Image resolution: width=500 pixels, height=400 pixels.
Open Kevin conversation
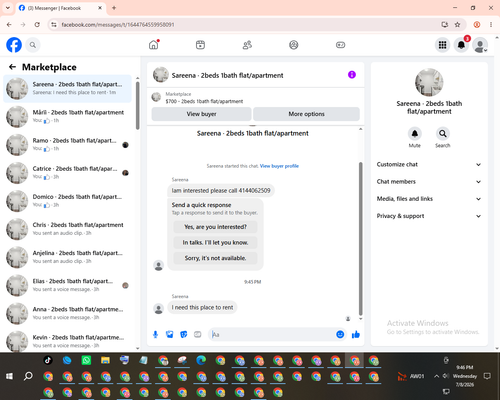click(67, 341)
